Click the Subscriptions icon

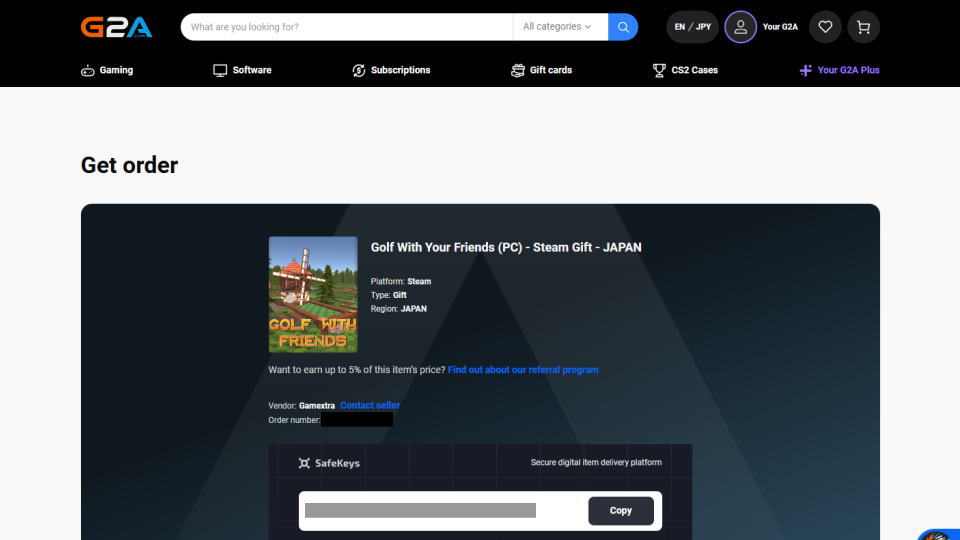point(359,71)
